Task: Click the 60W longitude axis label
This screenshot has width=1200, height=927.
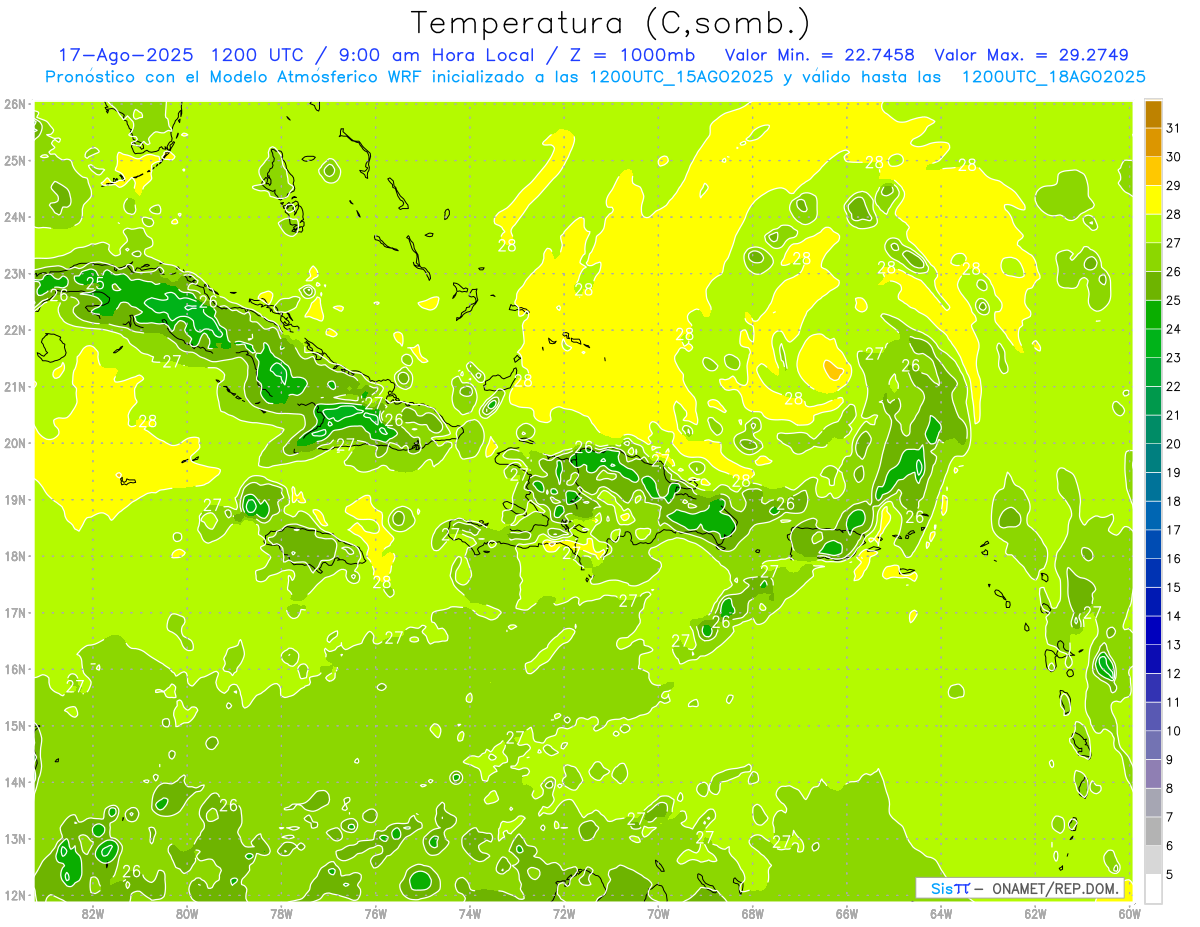Action: click(x=1129, y=913)
